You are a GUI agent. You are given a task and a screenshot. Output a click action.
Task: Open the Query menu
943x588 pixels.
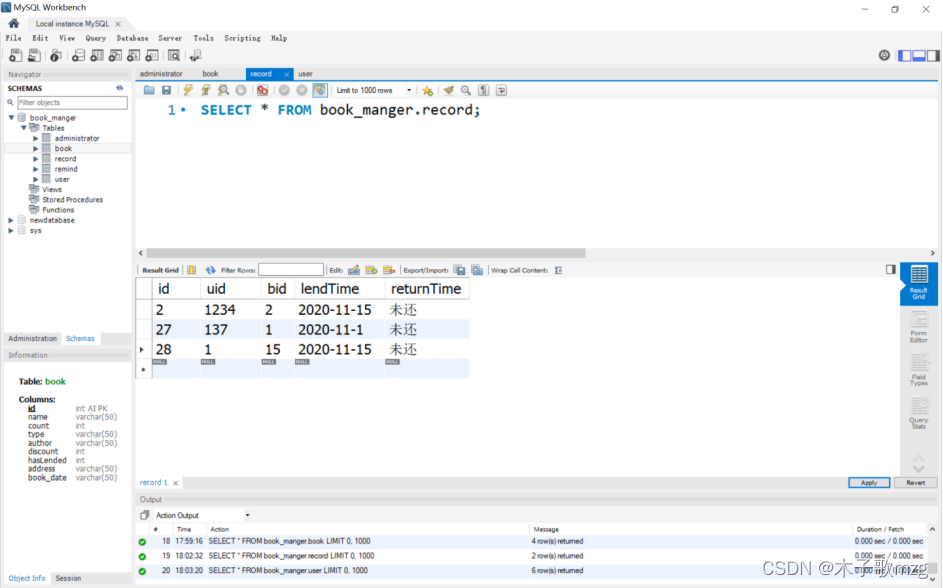[96, 38]
